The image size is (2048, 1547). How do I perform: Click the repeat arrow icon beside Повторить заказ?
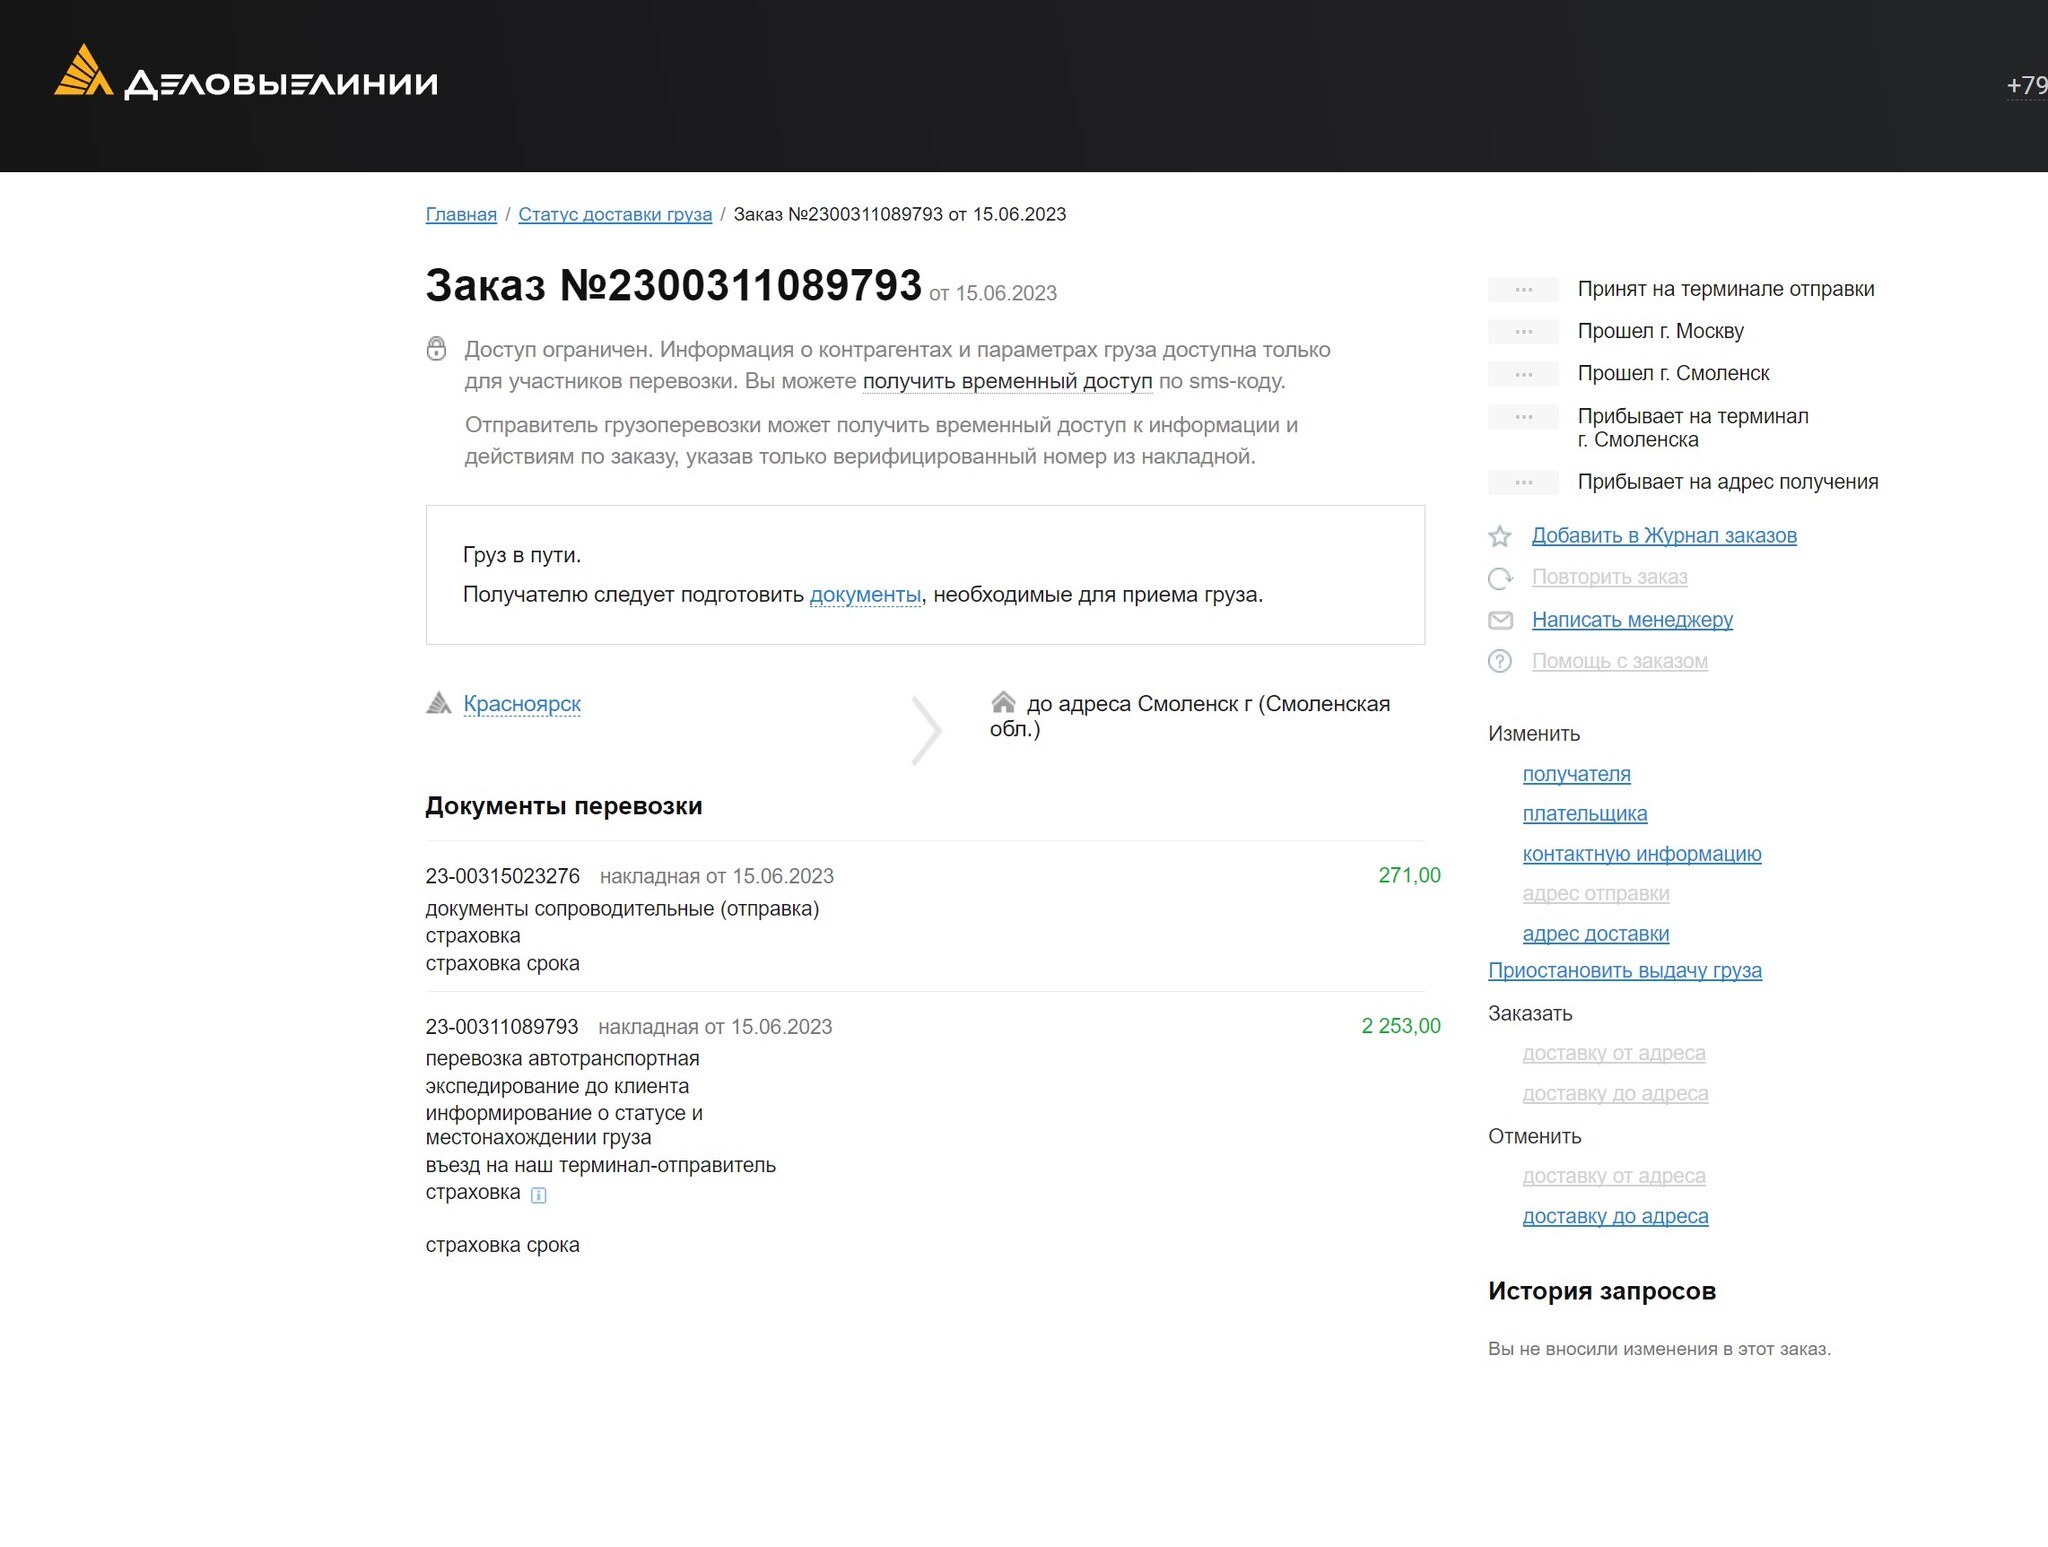pos(1500,578)
